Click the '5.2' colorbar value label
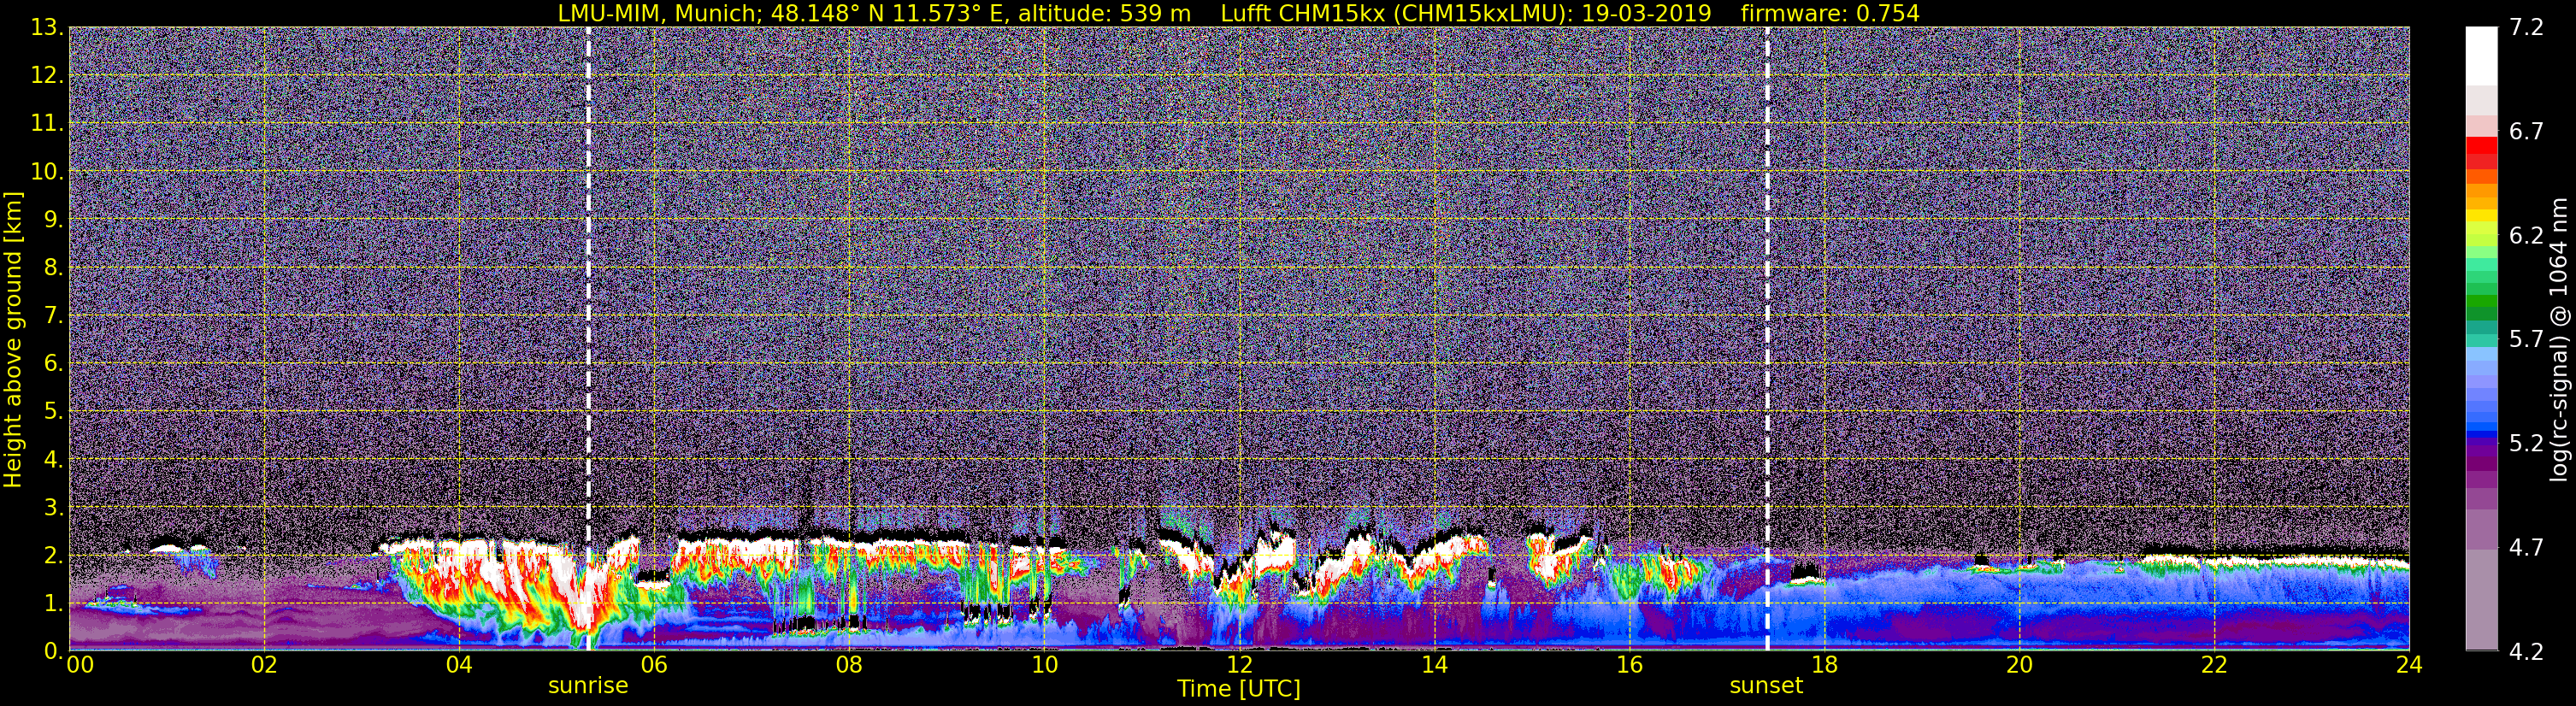The height and width of the screenshot is (706, 2576). tap(2526, 443)
